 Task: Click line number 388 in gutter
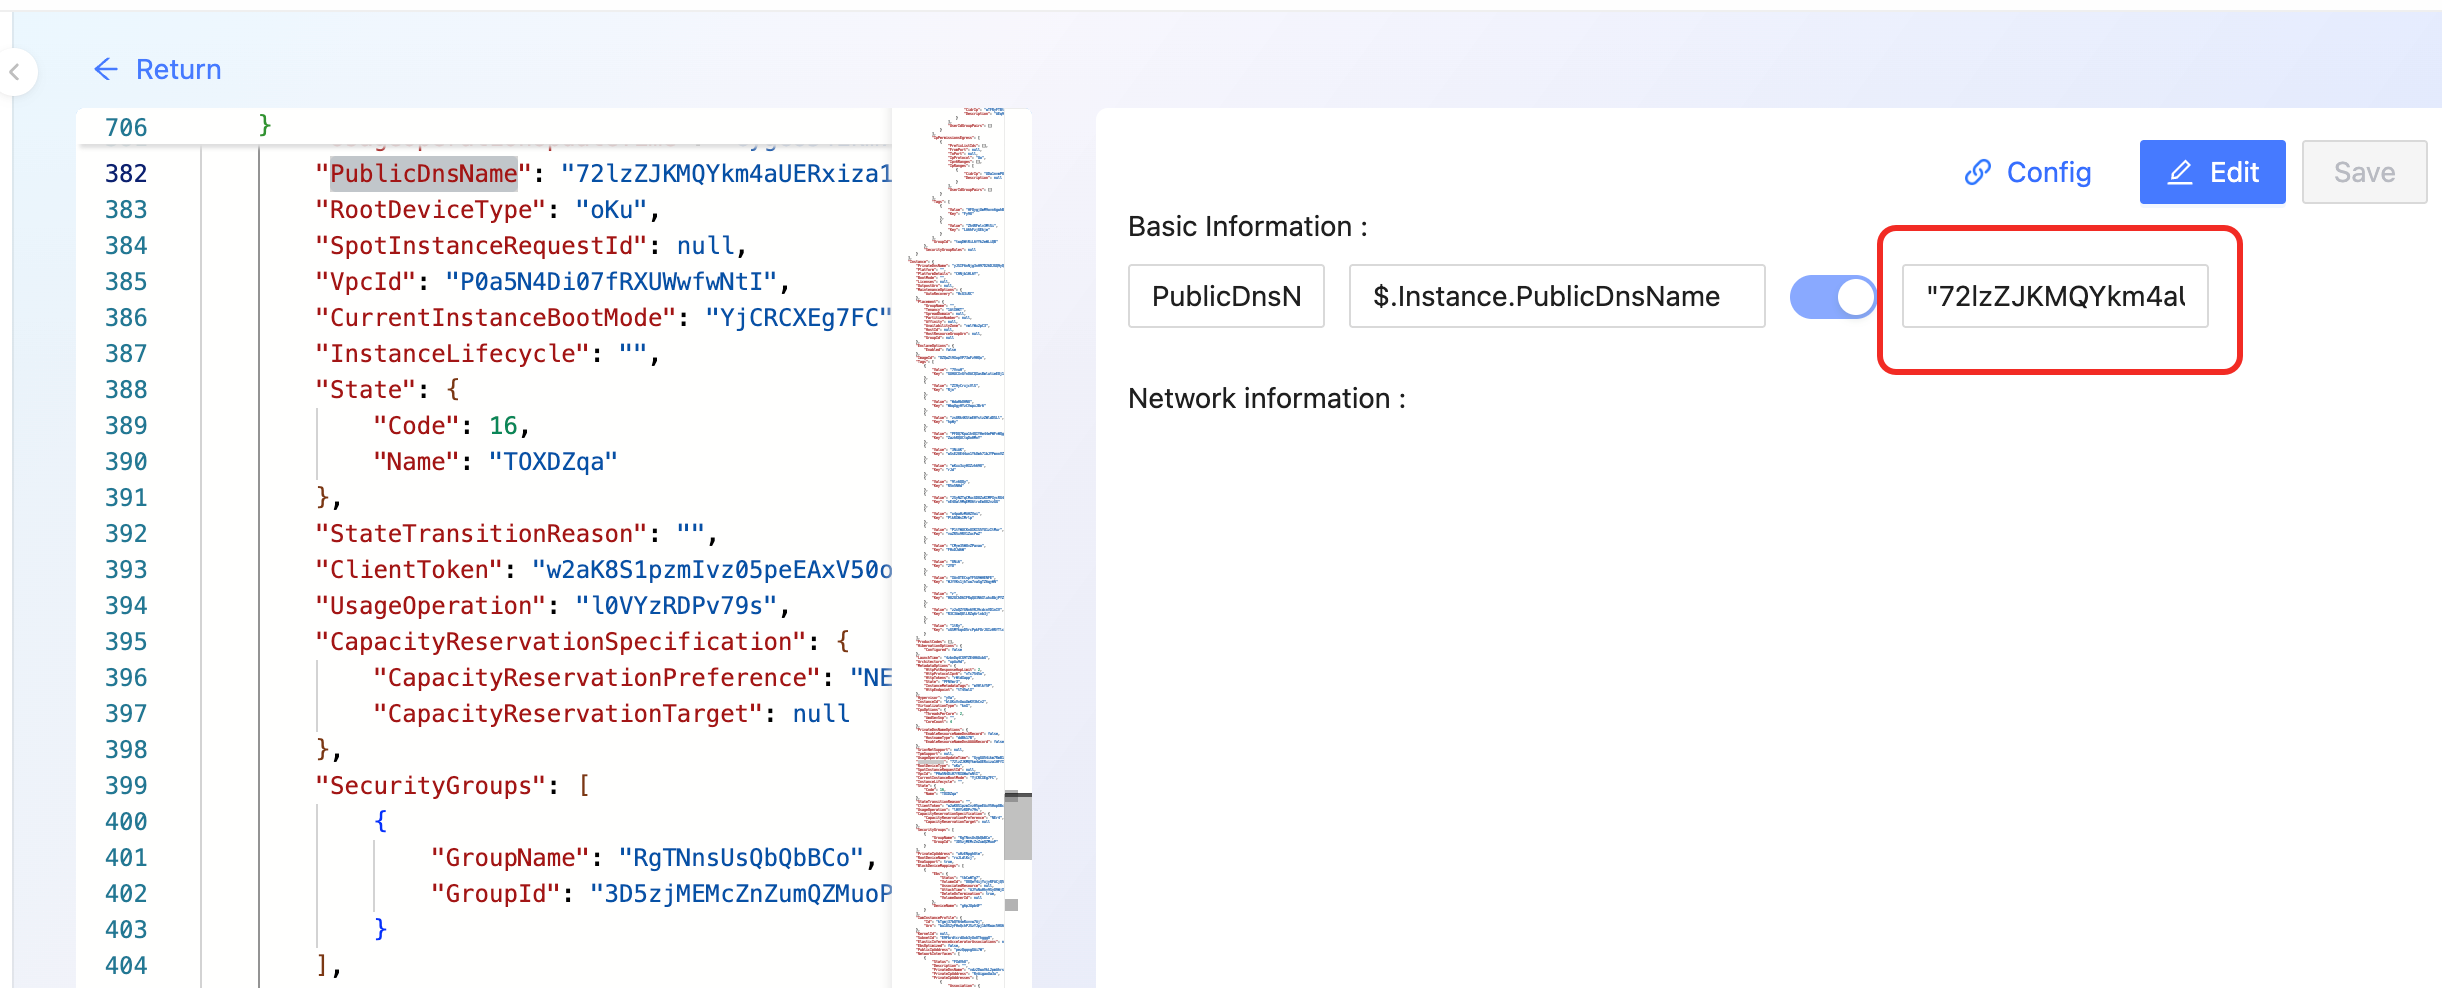[x=126, y=389]
